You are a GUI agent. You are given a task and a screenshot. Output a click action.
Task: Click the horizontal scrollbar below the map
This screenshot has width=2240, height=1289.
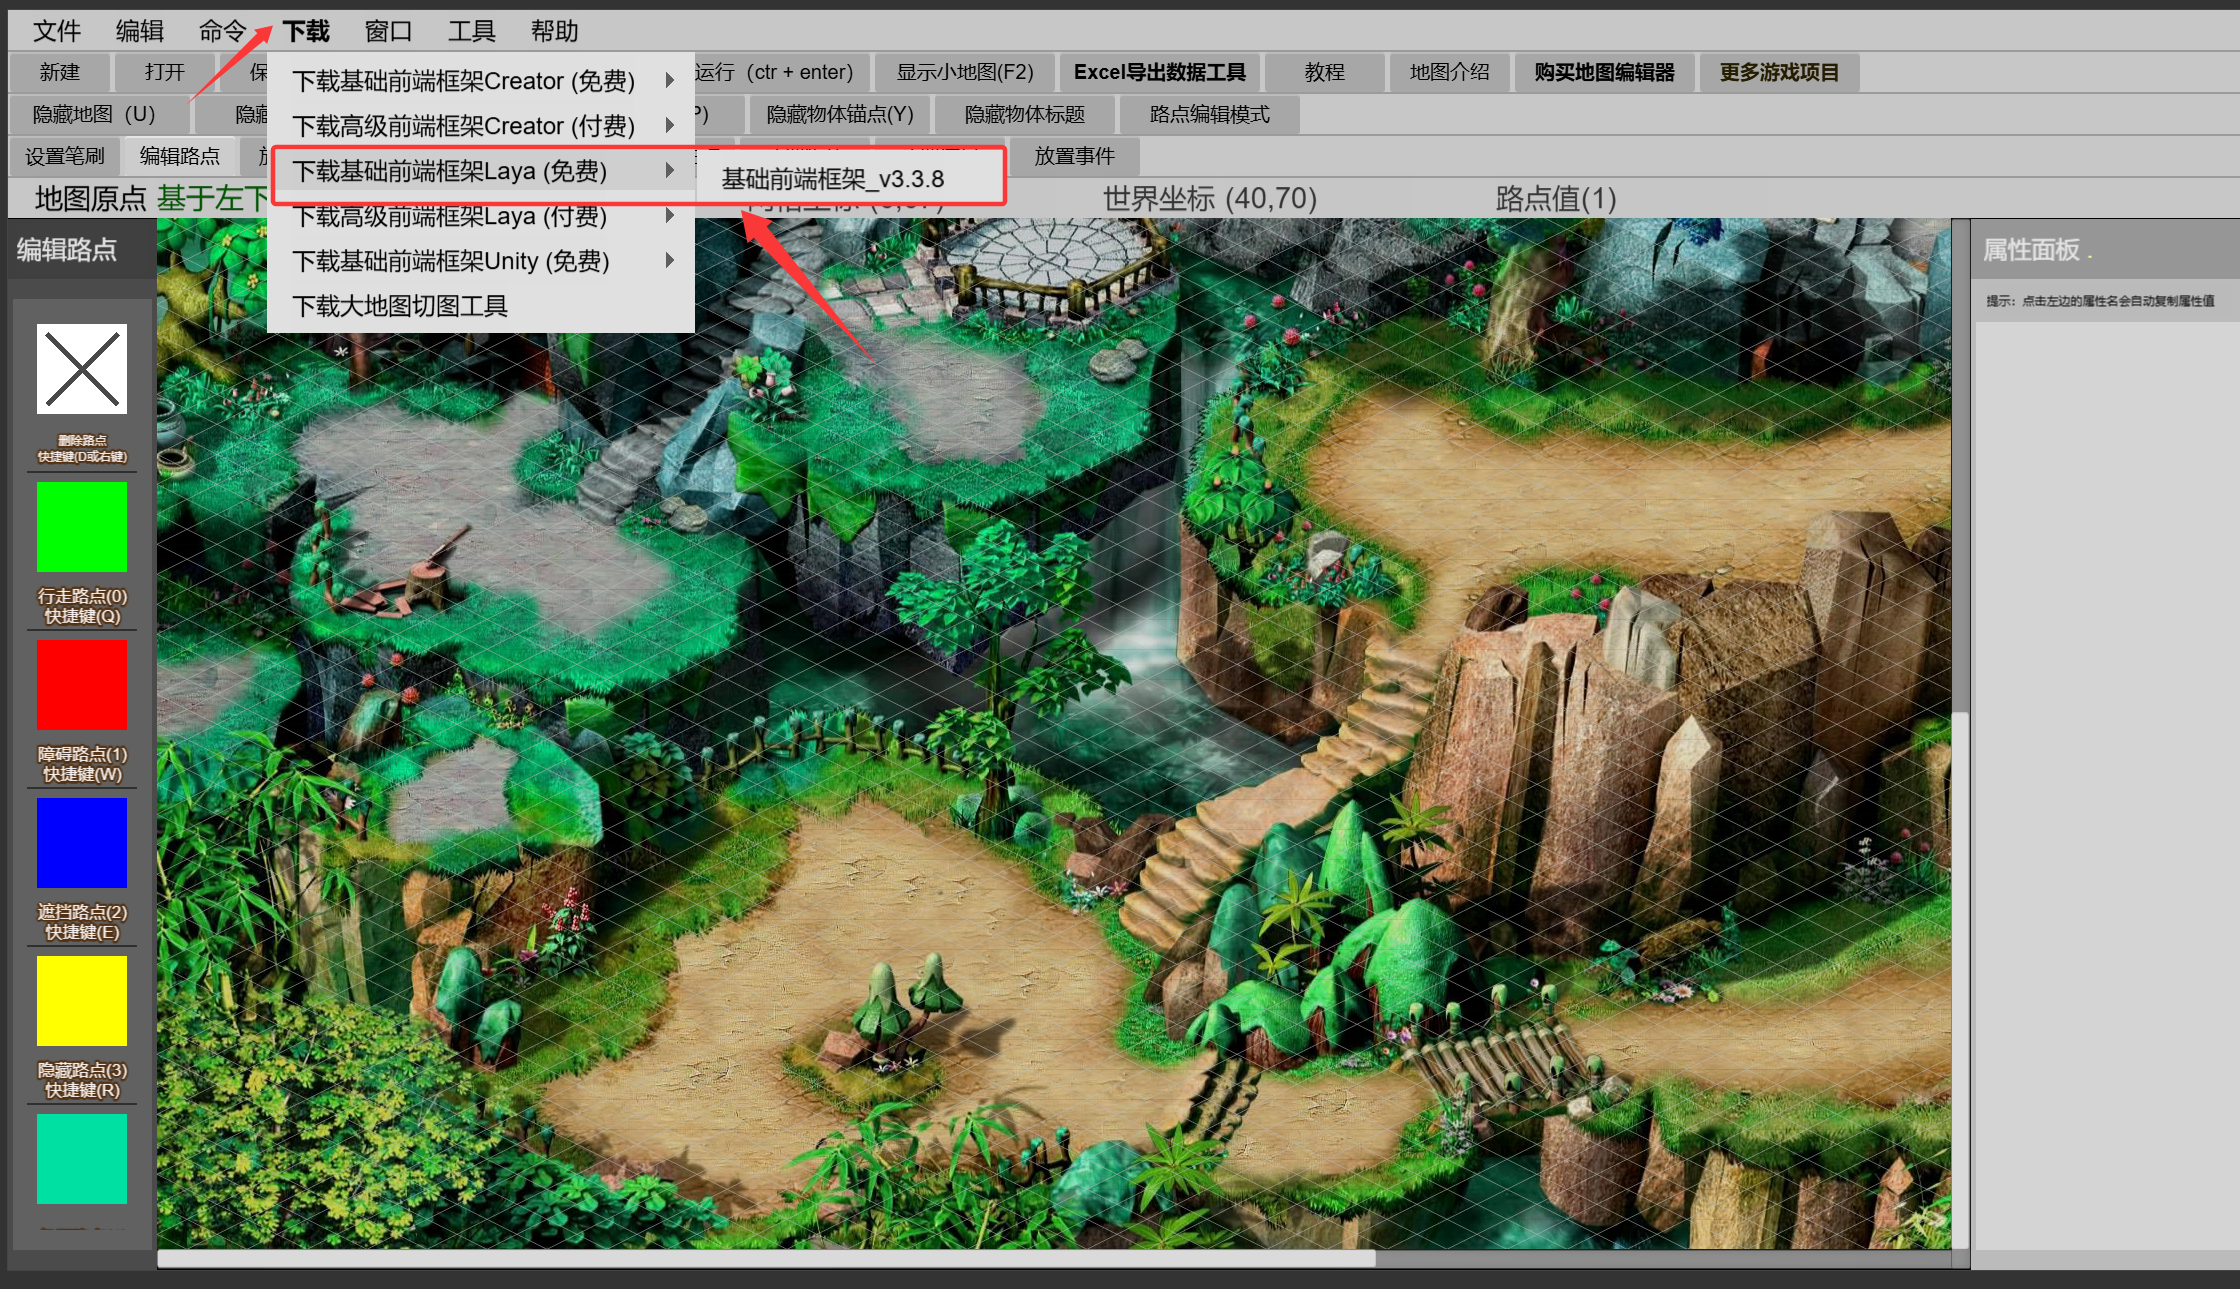click(765, 1259)
